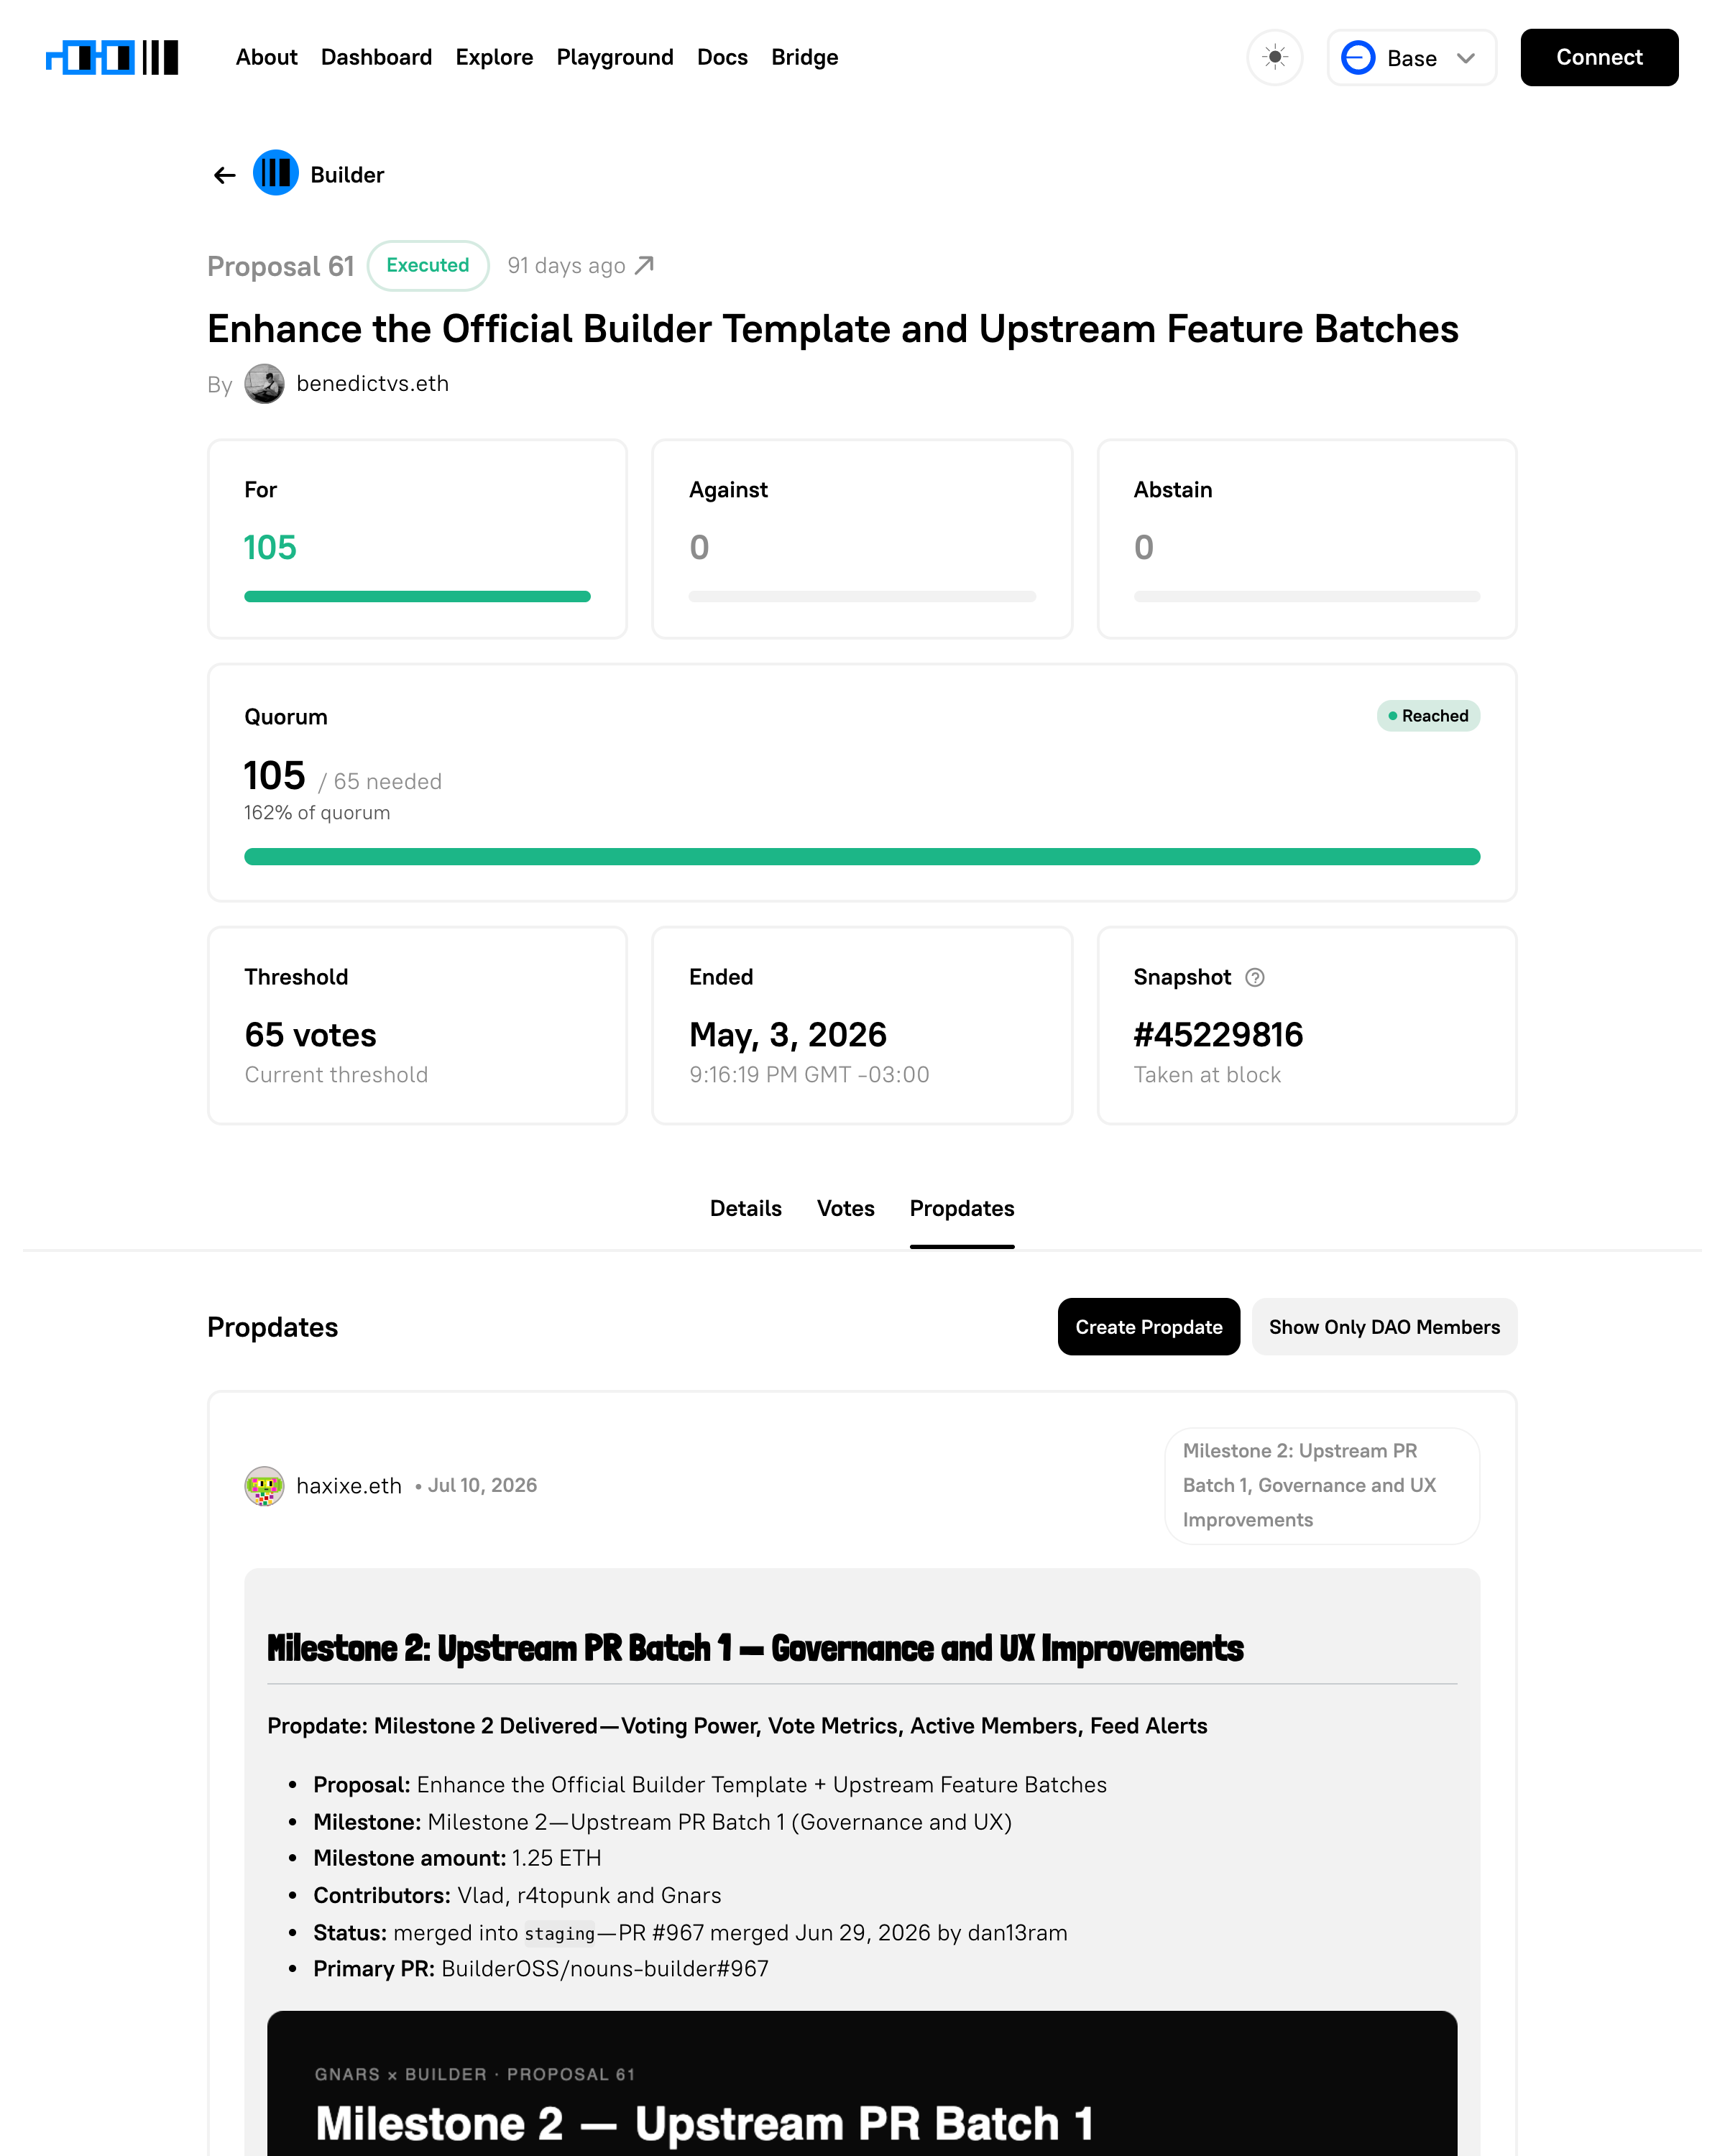The height and width of the screenshot is (2156, 1725).
Task: Open the external link arrow beside 91 days ago
Action: click(x=645, y=265)
